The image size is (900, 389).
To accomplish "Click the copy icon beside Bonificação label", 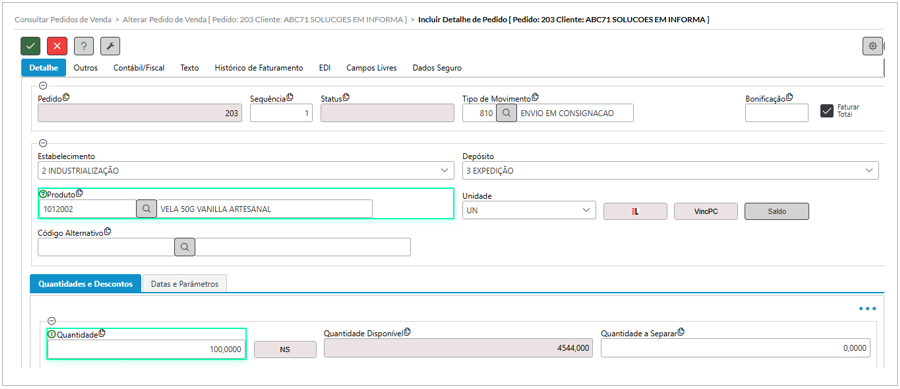I will [789, 98].
